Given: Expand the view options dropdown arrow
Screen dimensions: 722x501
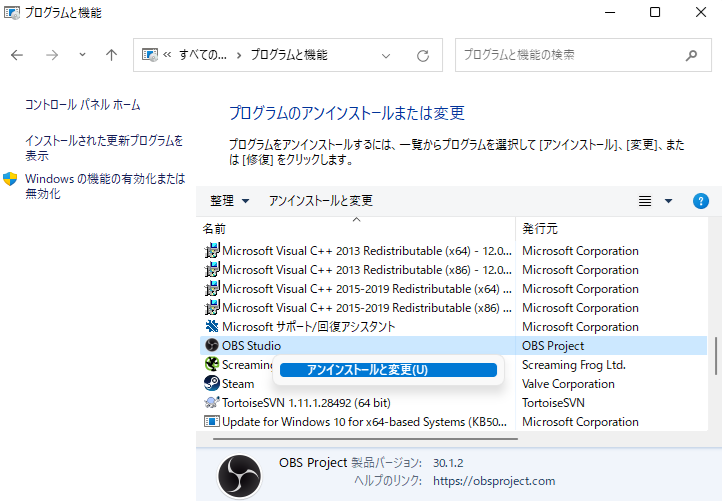Looking at the screenshot, I should pyautogui.click(x=669, y=201).
